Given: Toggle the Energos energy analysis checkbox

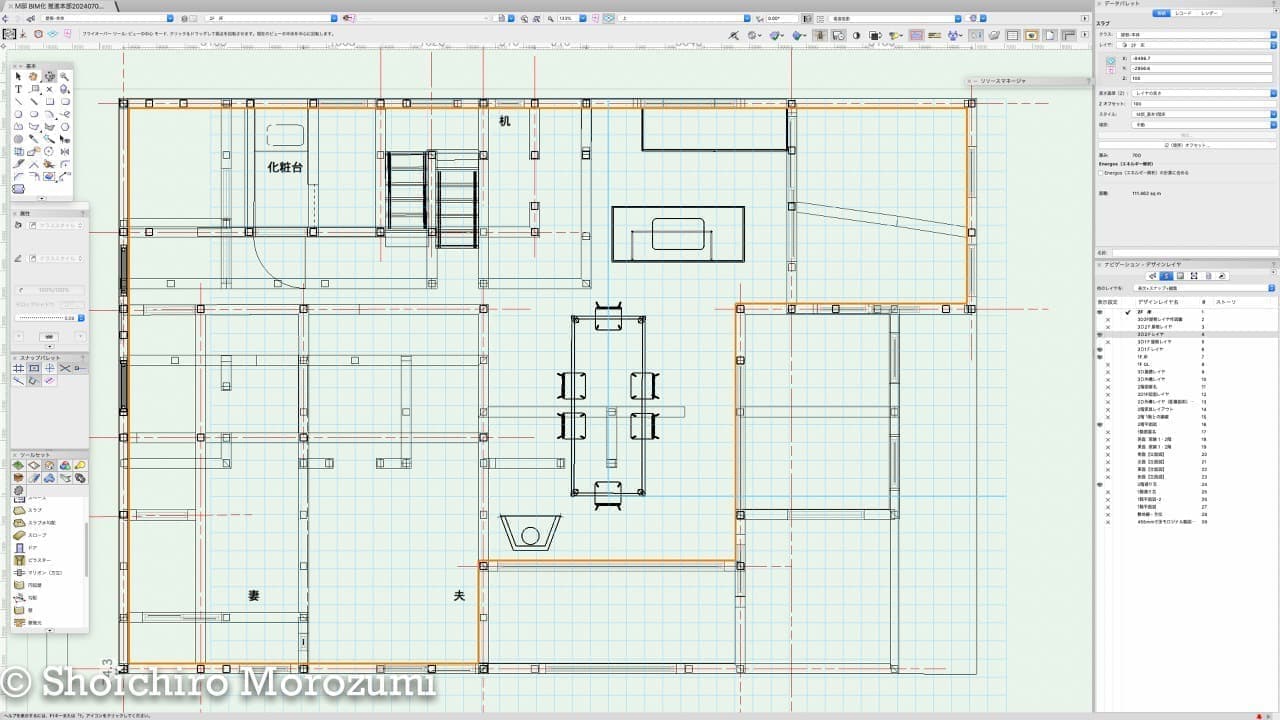Looking at the screenshot, I should [x=1101, y=172].
